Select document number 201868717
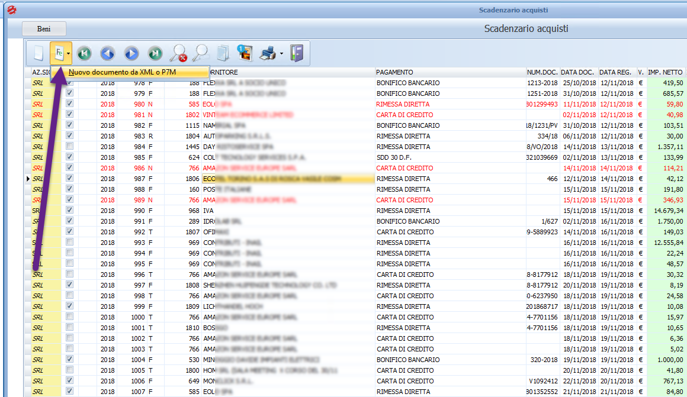687x397 pixels. (542, 307)
